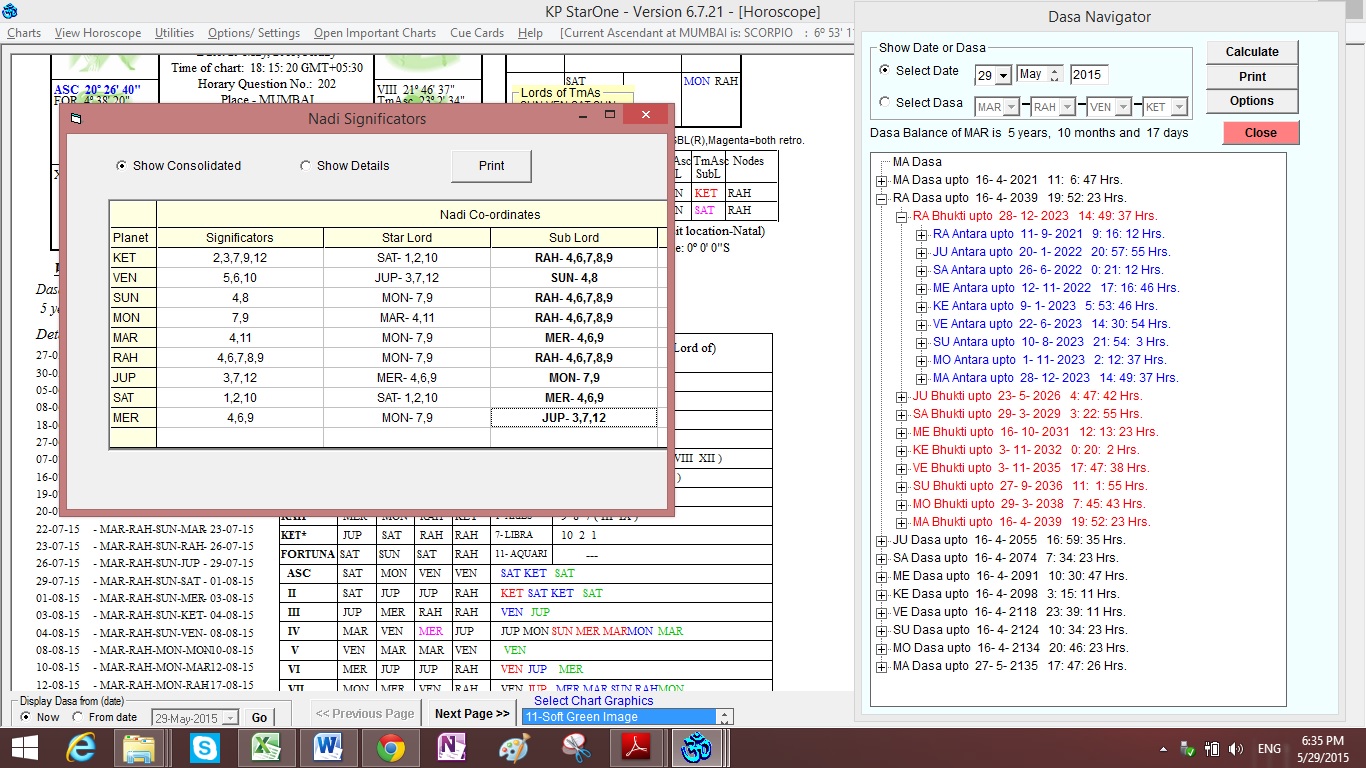Launch Internet Explorer from the taskbar
Viewport: 1366px width, 768px height.
tap(81, 747)
